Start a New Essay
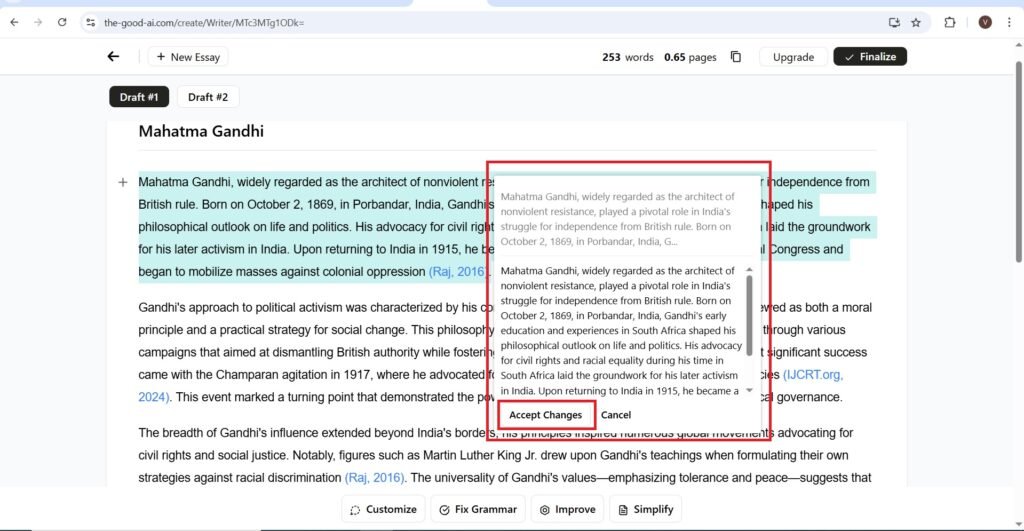 (188, 57)
